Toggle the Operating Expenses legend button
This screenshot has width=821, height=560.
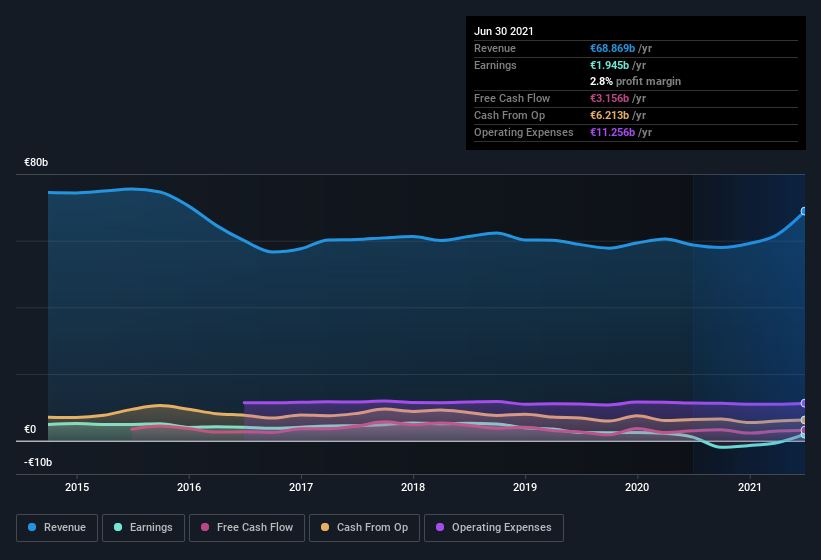(494, 528)
